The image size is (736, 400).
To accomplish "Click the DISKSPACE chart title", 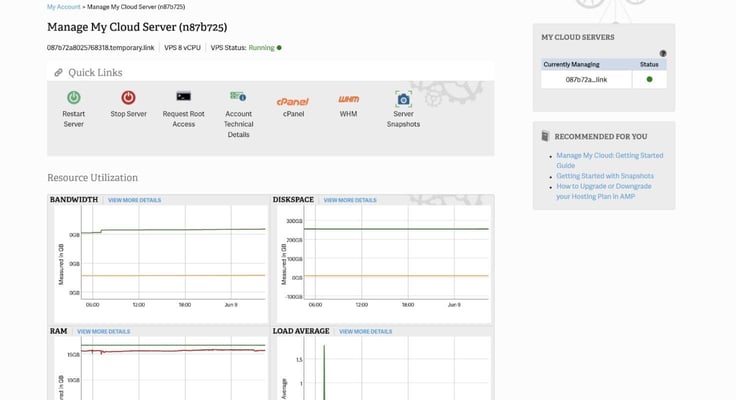I will pos(293,200).
